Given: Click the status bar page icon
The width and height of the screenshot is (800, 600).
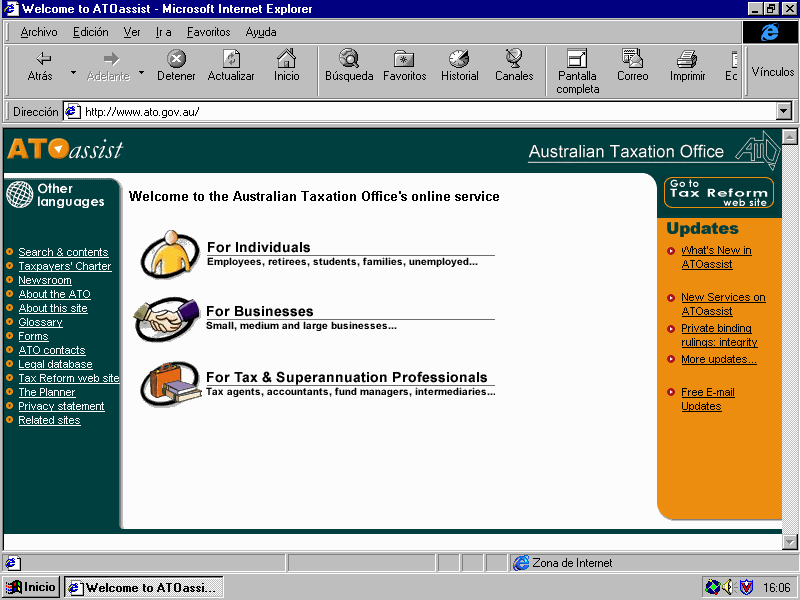Looking at the screenshot, I should 12,563.
